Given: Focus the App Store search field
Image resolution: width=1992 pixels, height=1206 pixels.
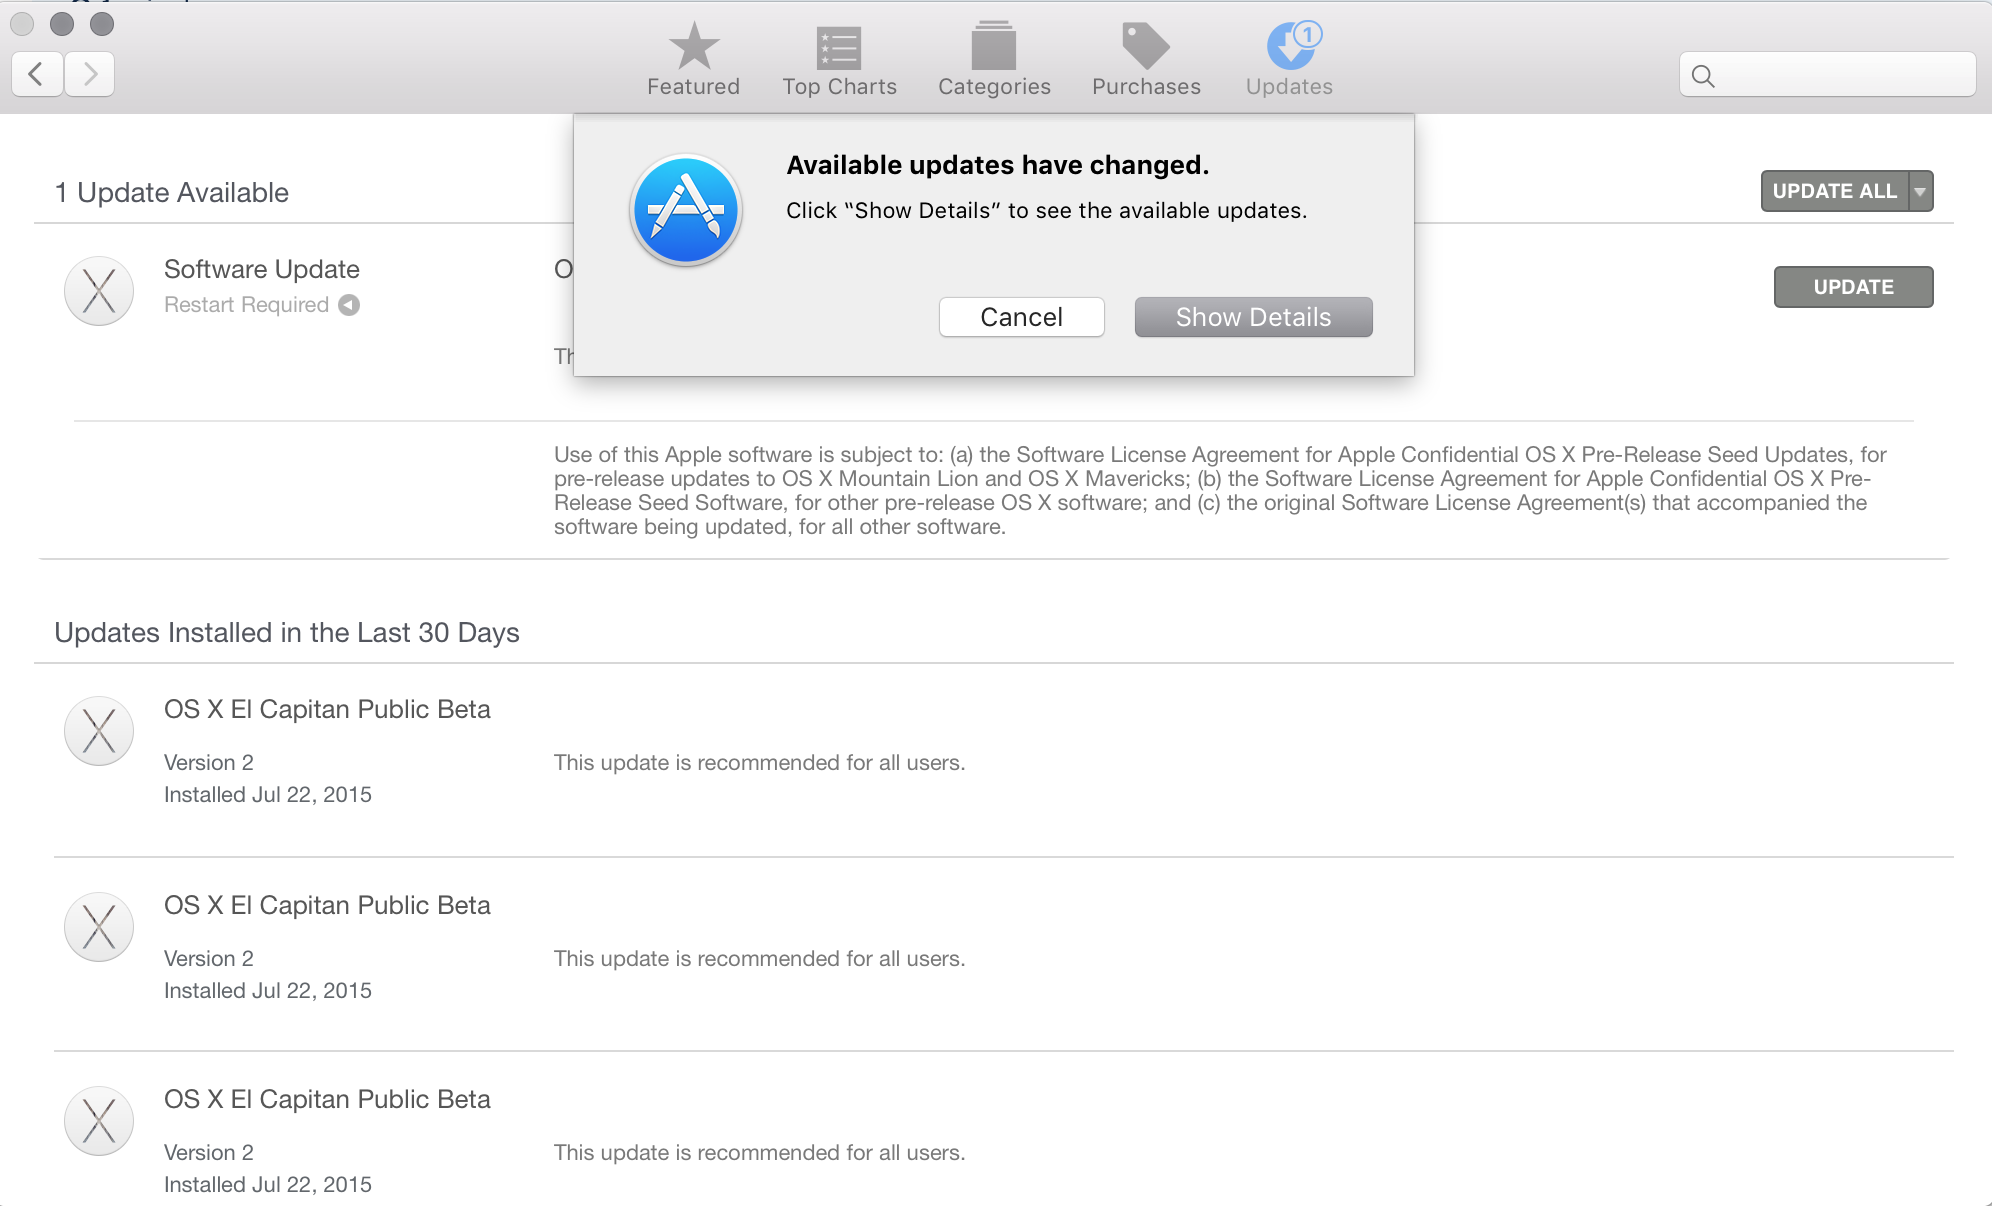Looking at the screenshot, I should point(1827,75).
